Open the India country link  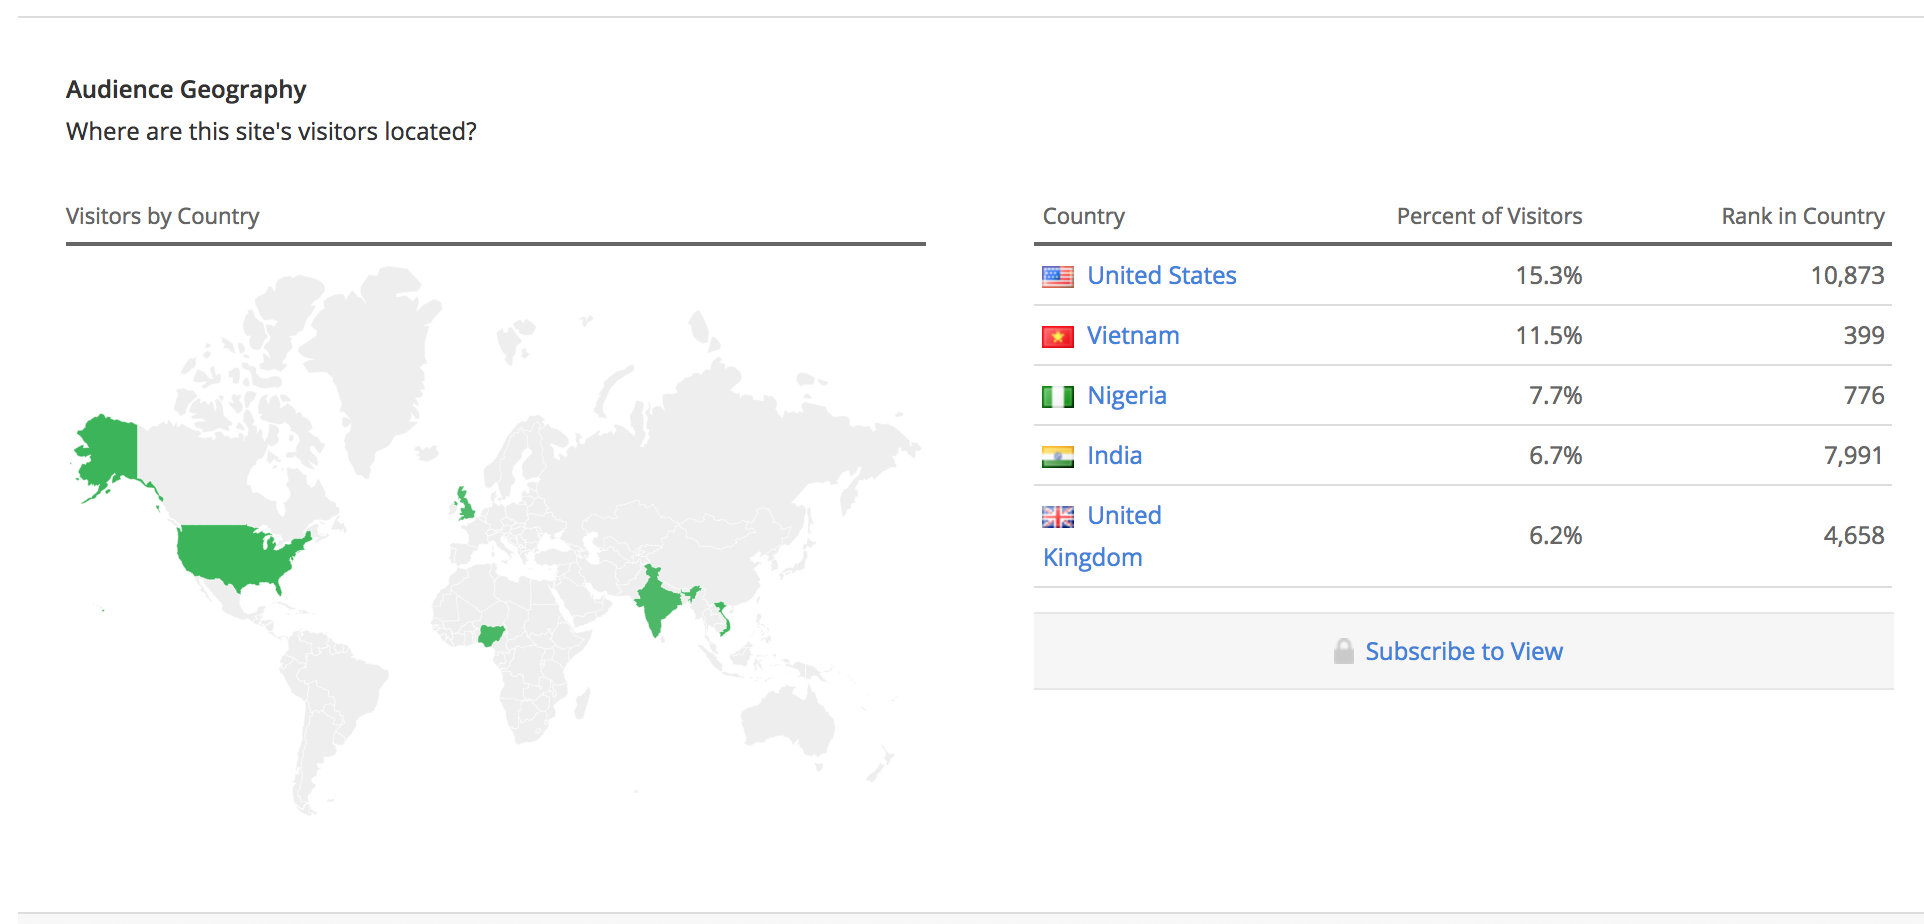[x=1114, y=456]
